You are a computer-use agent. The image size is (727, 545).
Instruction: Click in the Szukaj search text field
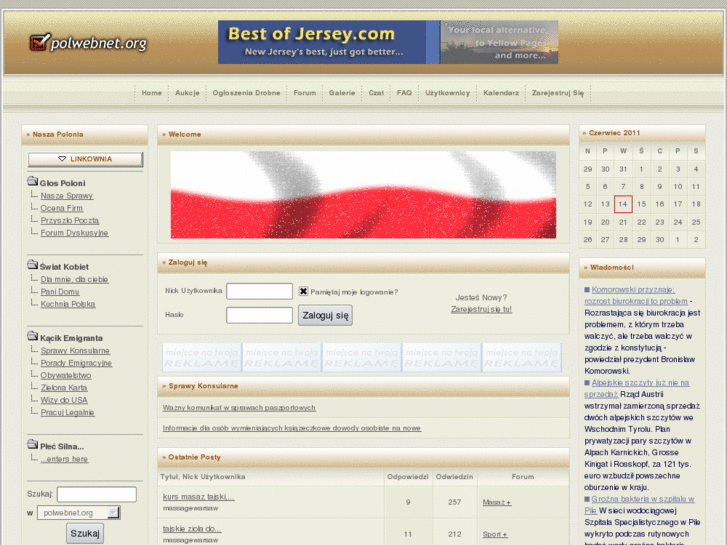[96, 494]
